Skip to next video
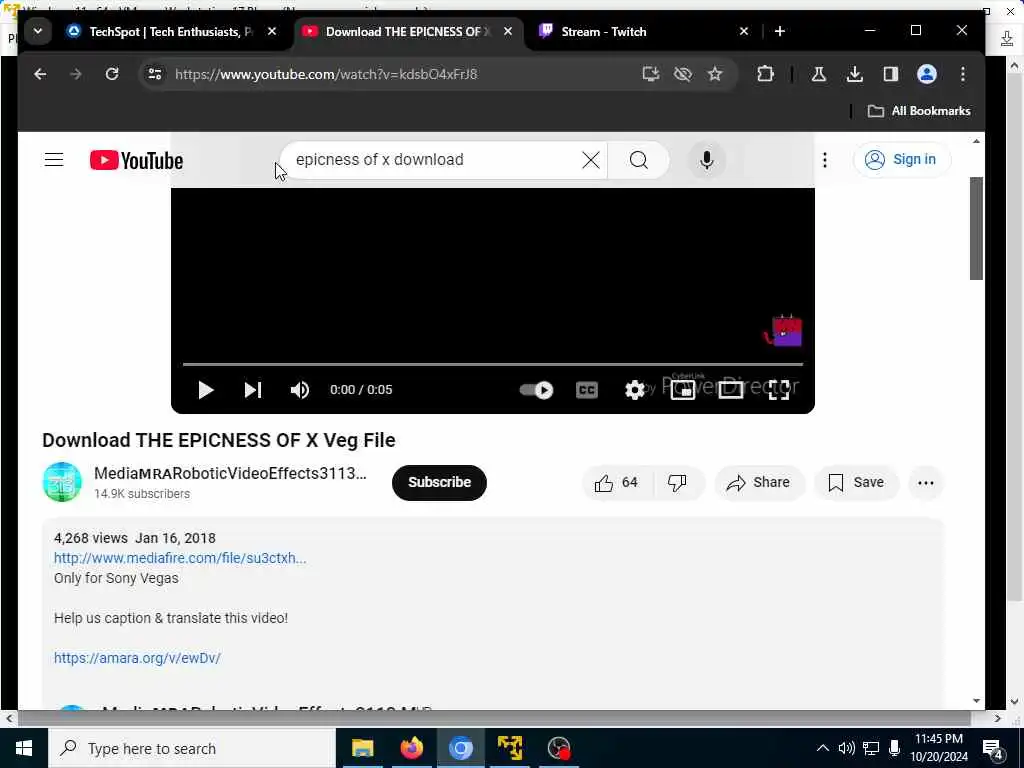The width and height of the screenshot is (1024, 768). click(253, 390)
